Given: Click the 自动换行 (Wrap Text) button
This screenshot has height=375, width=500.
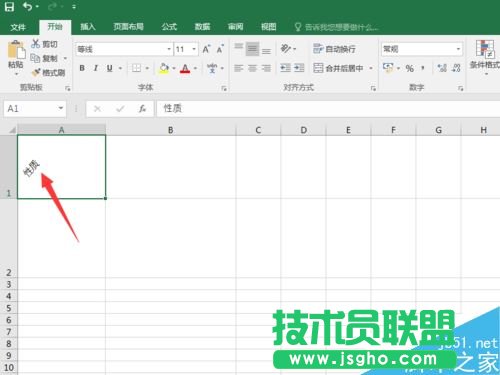Looking at the screenshot, I should tap(334, 49).
